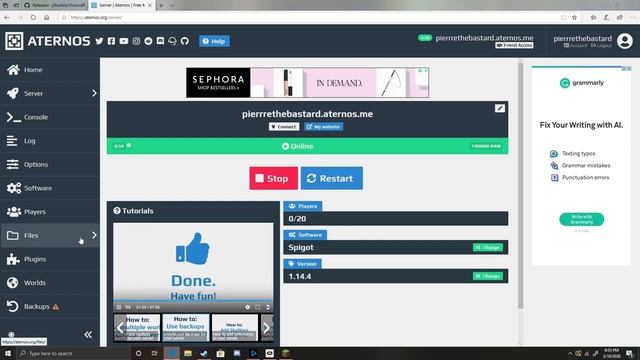The image size is (640, 360).
Task: Click the Aternos logo icon
Action: (14, 41)
